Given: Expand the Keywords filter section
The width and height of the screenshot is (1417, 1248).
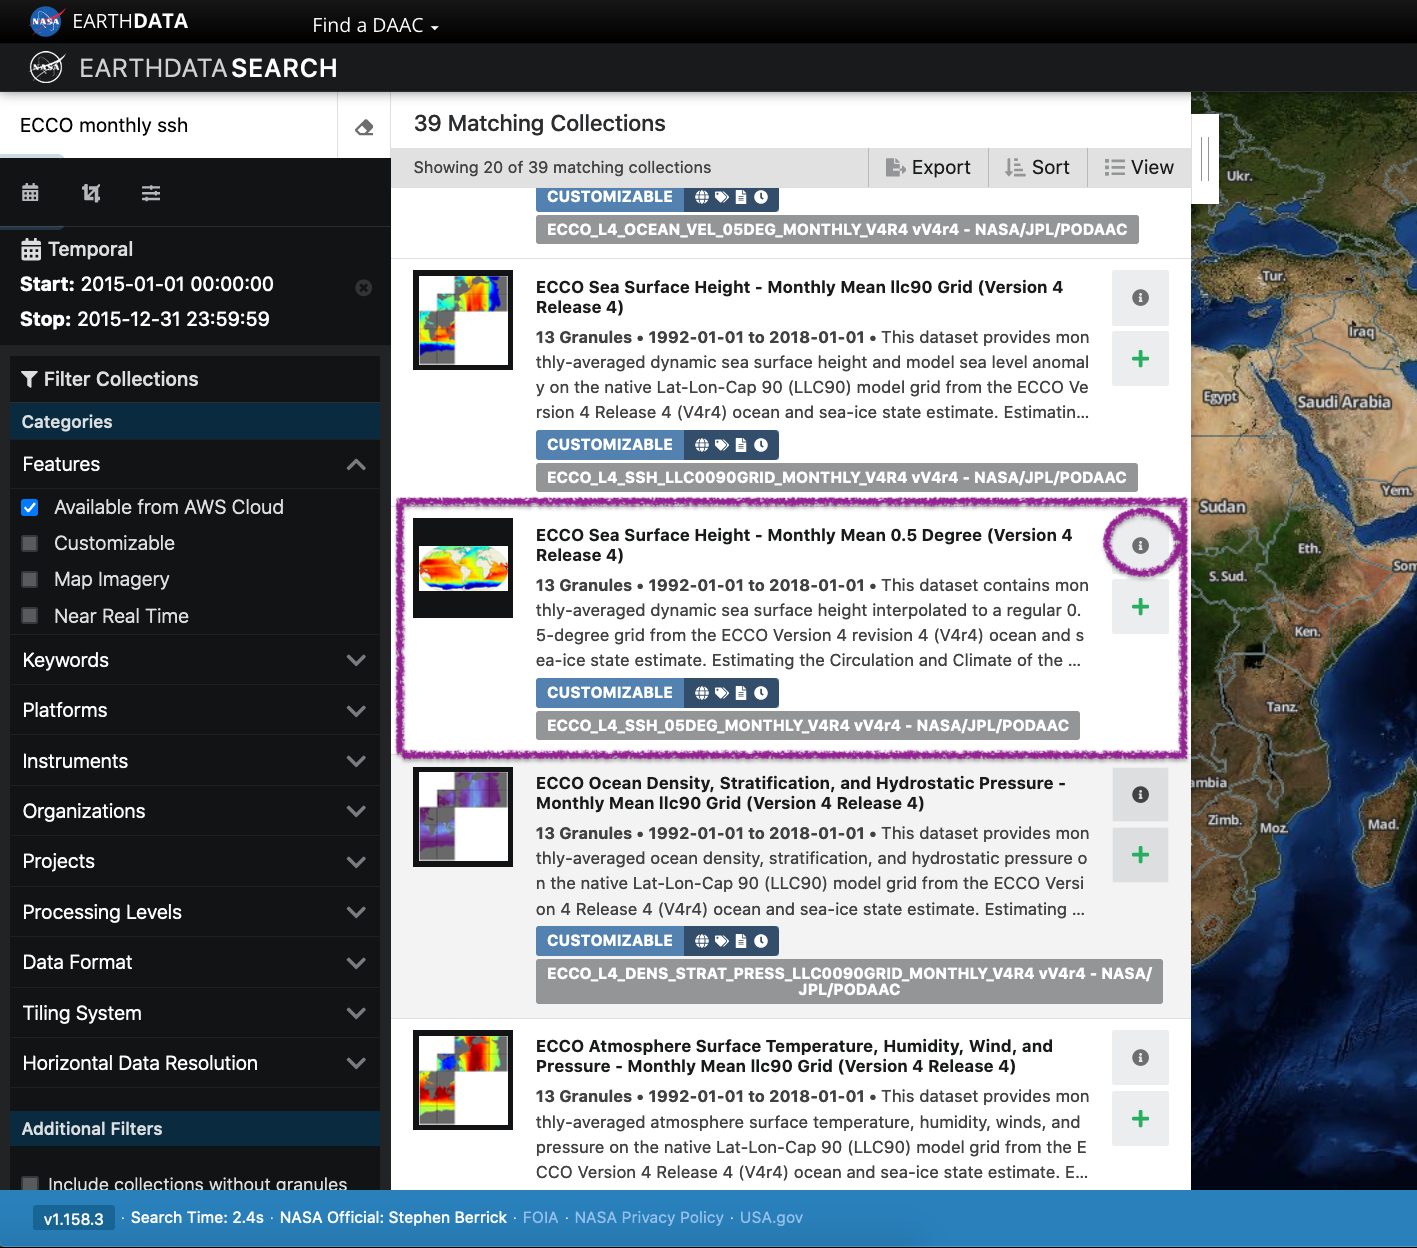Looking at the screenshot, I should click(x=355, y=661).
